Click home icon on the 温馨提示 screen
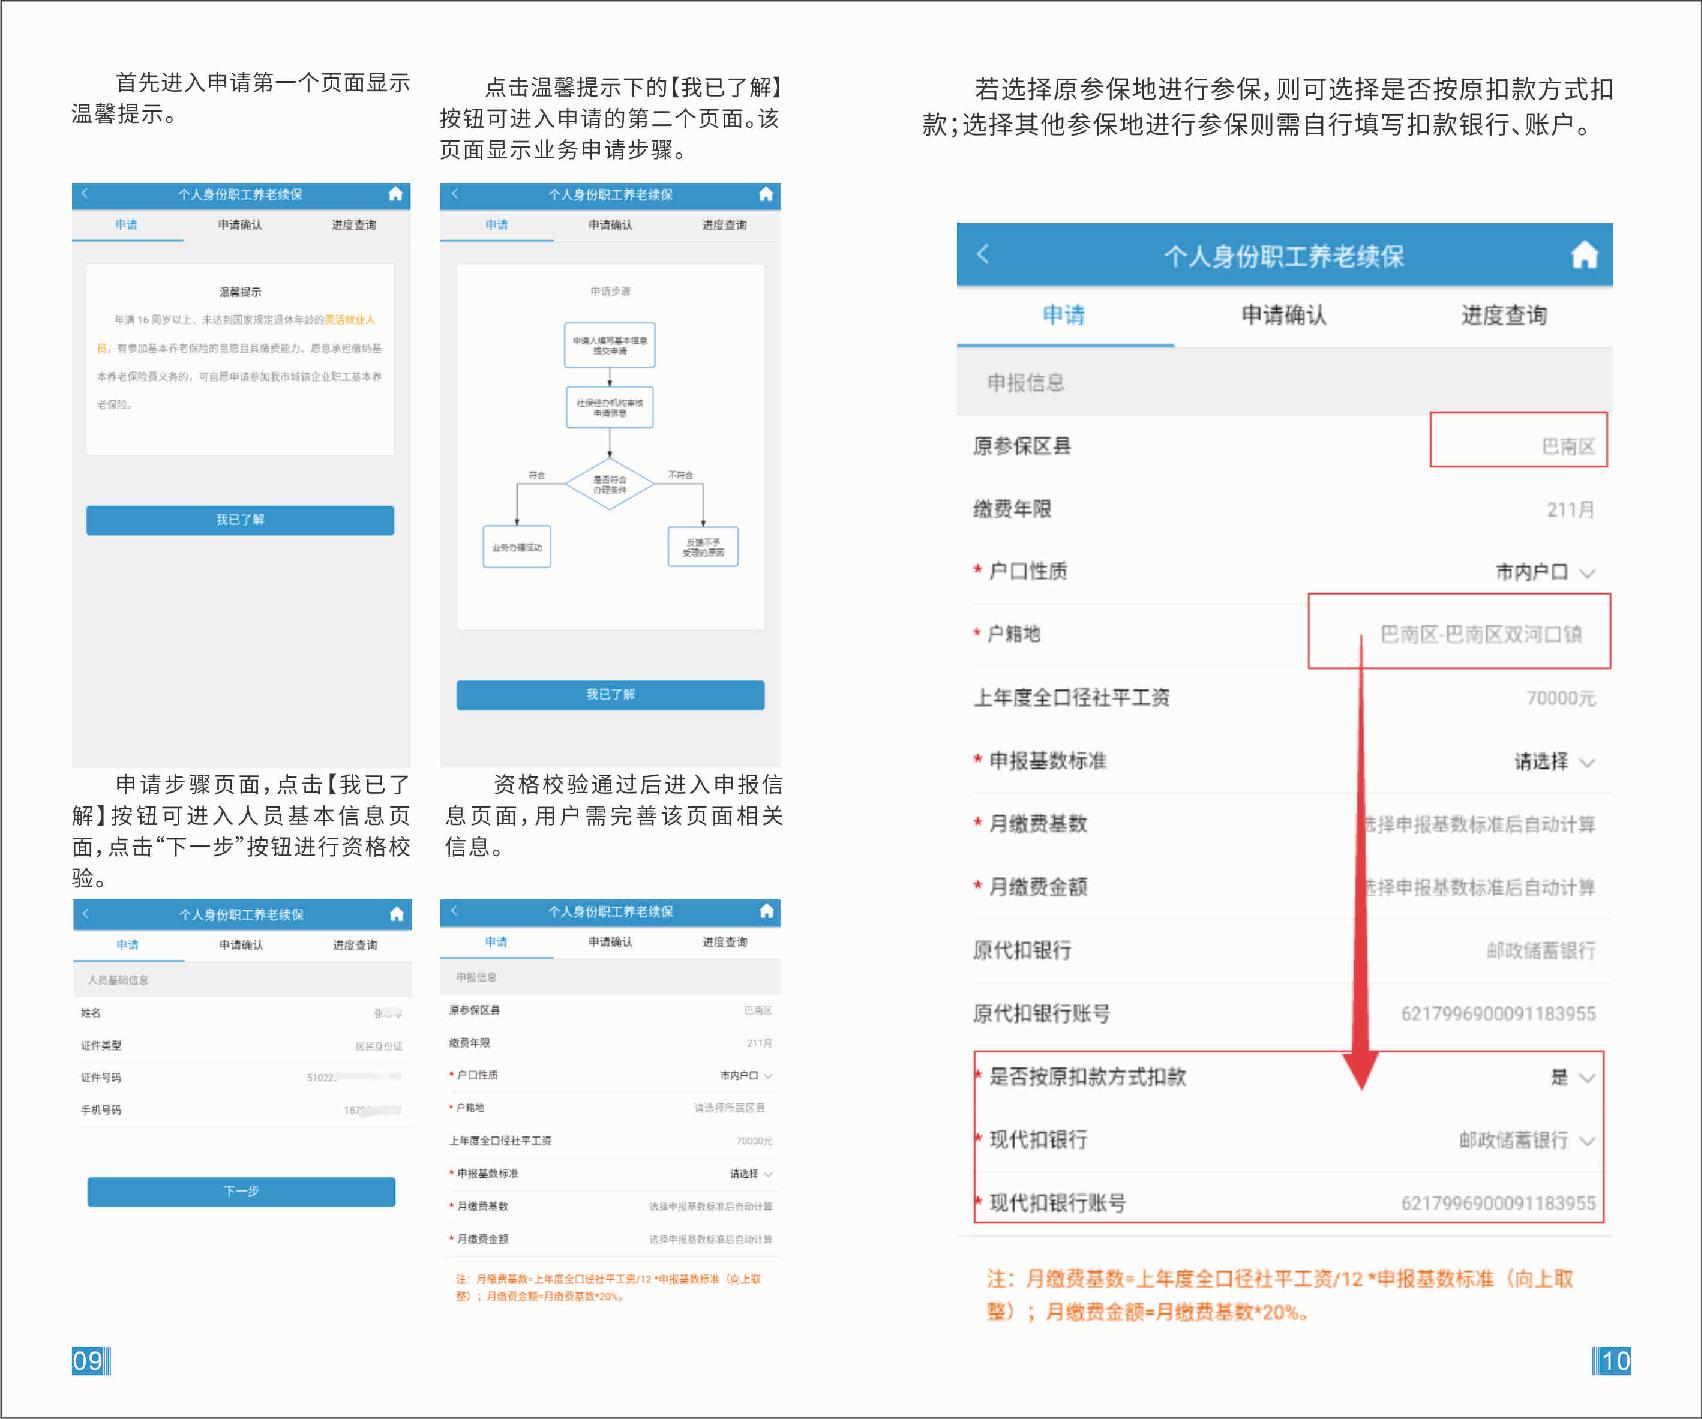 pos(395,194)
